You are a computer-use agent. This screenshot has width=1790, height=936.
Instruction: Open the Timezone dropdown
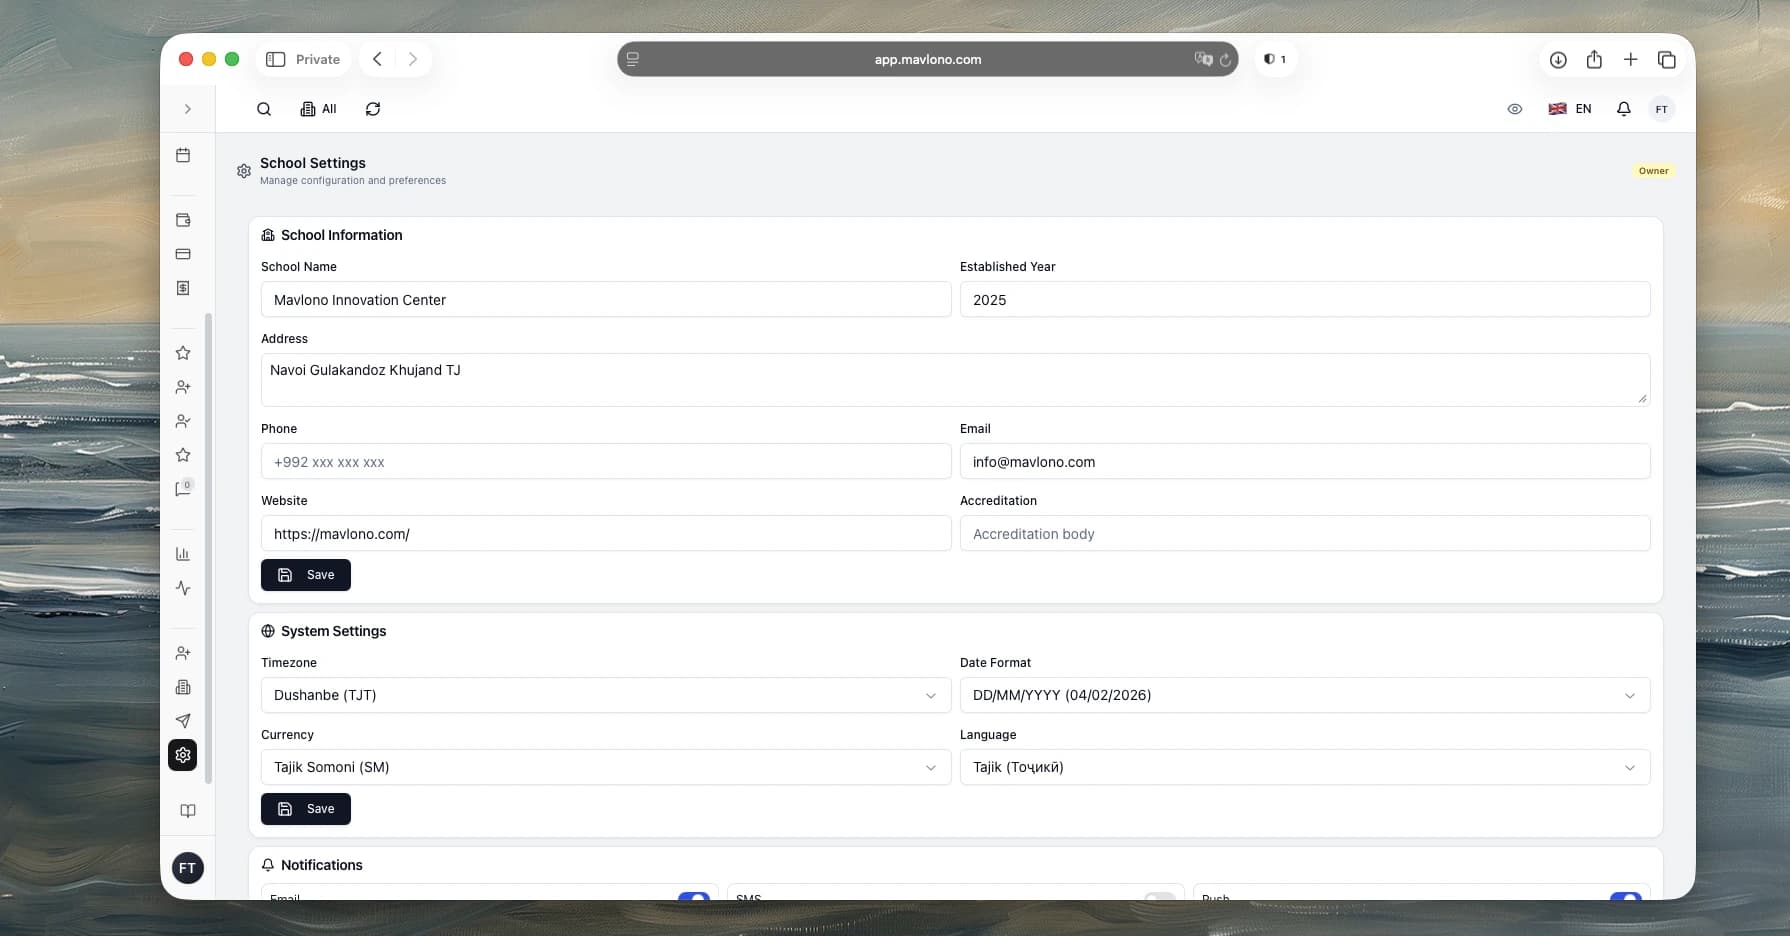click(605, 695)
